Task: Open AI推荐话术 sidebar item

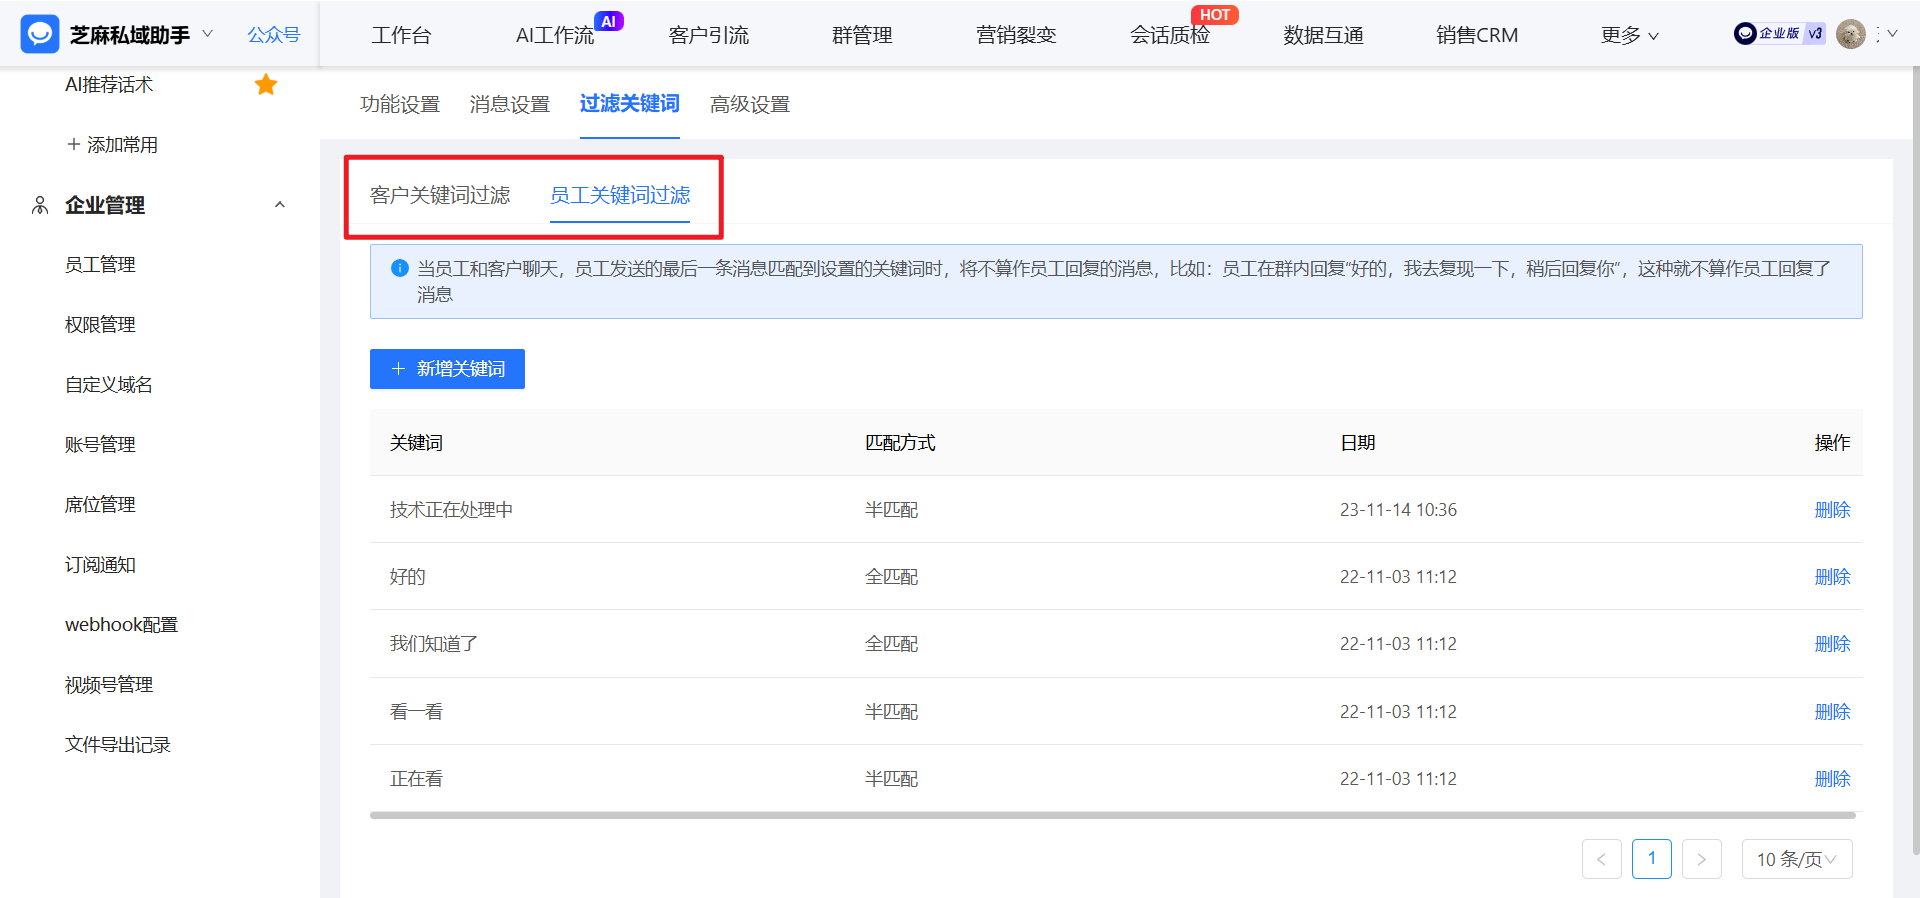Action: (109, 85)
